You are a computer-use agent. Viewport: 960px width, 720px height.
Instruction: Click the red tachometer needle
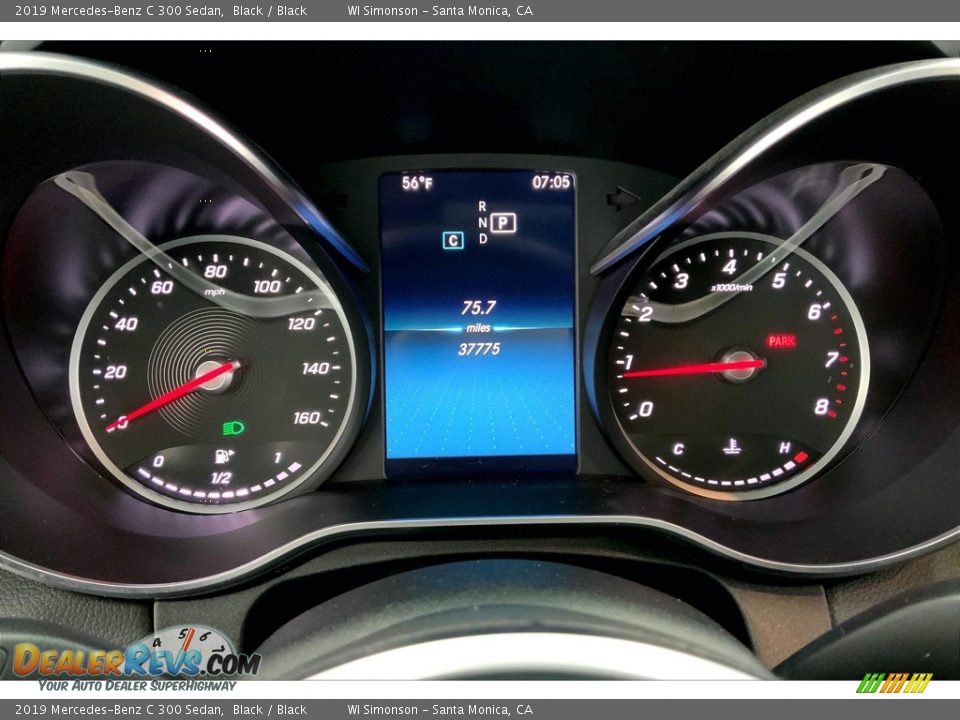point(692,369)
